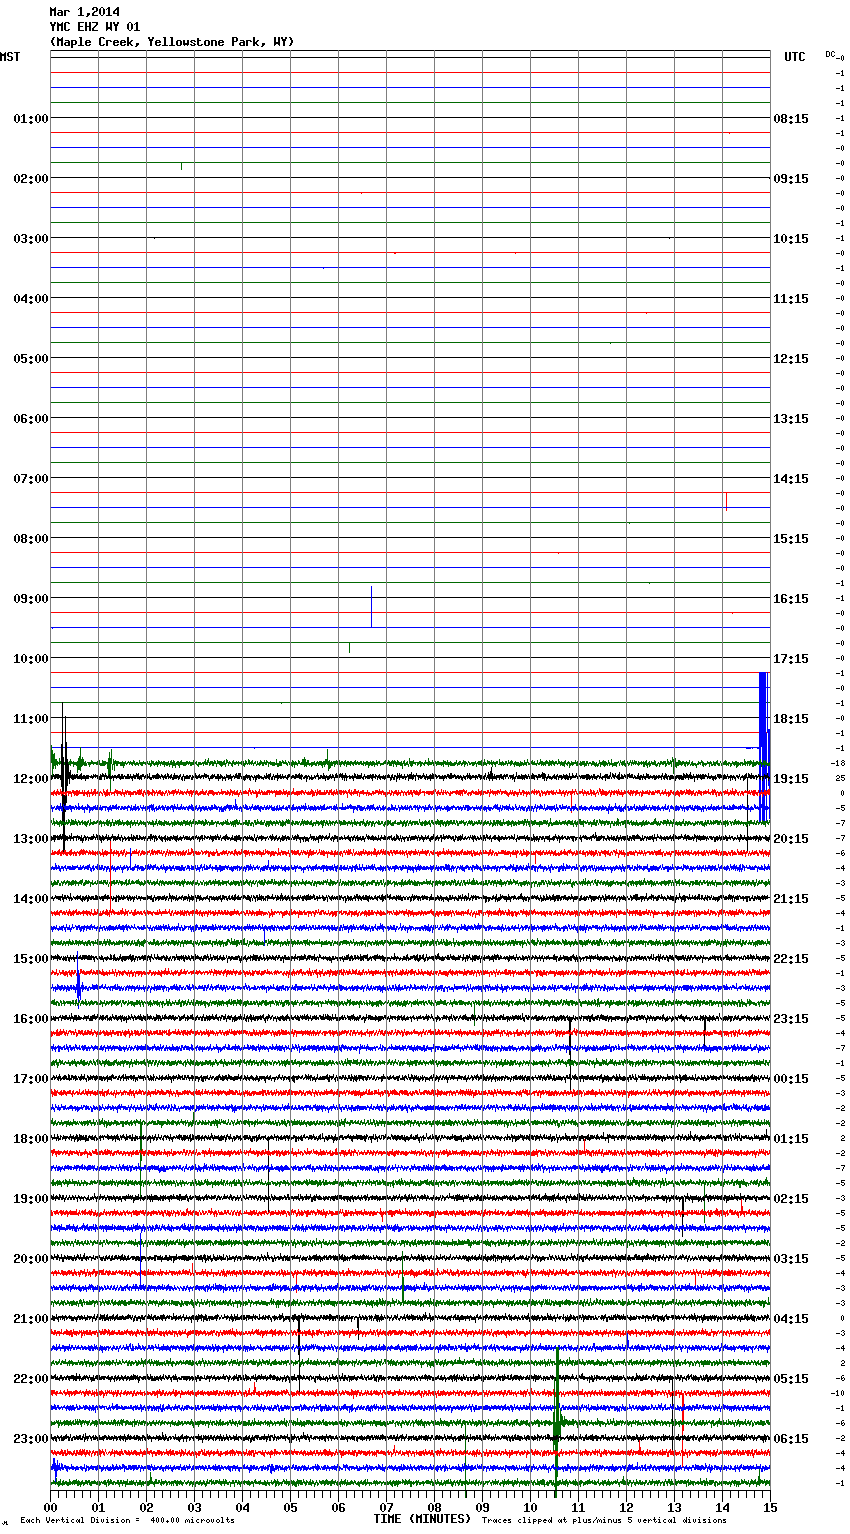Click the blue burst on the 15:30 MST trace

coord(79,988)
